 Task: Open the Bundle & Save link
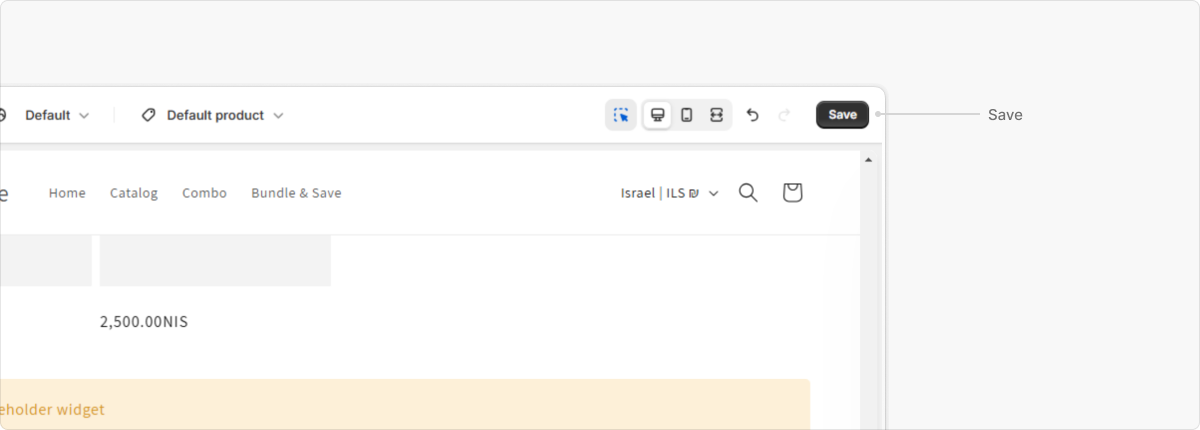296,193
